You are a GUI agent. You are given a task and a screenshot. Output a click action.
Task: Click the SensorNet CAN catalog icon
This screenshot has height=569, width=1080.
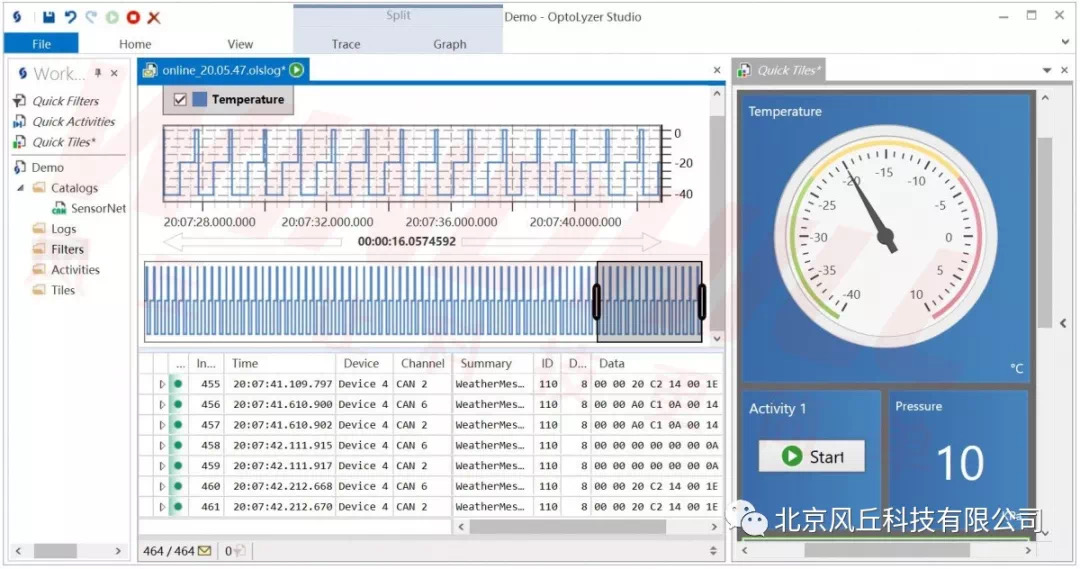click(x=59, y=209)
